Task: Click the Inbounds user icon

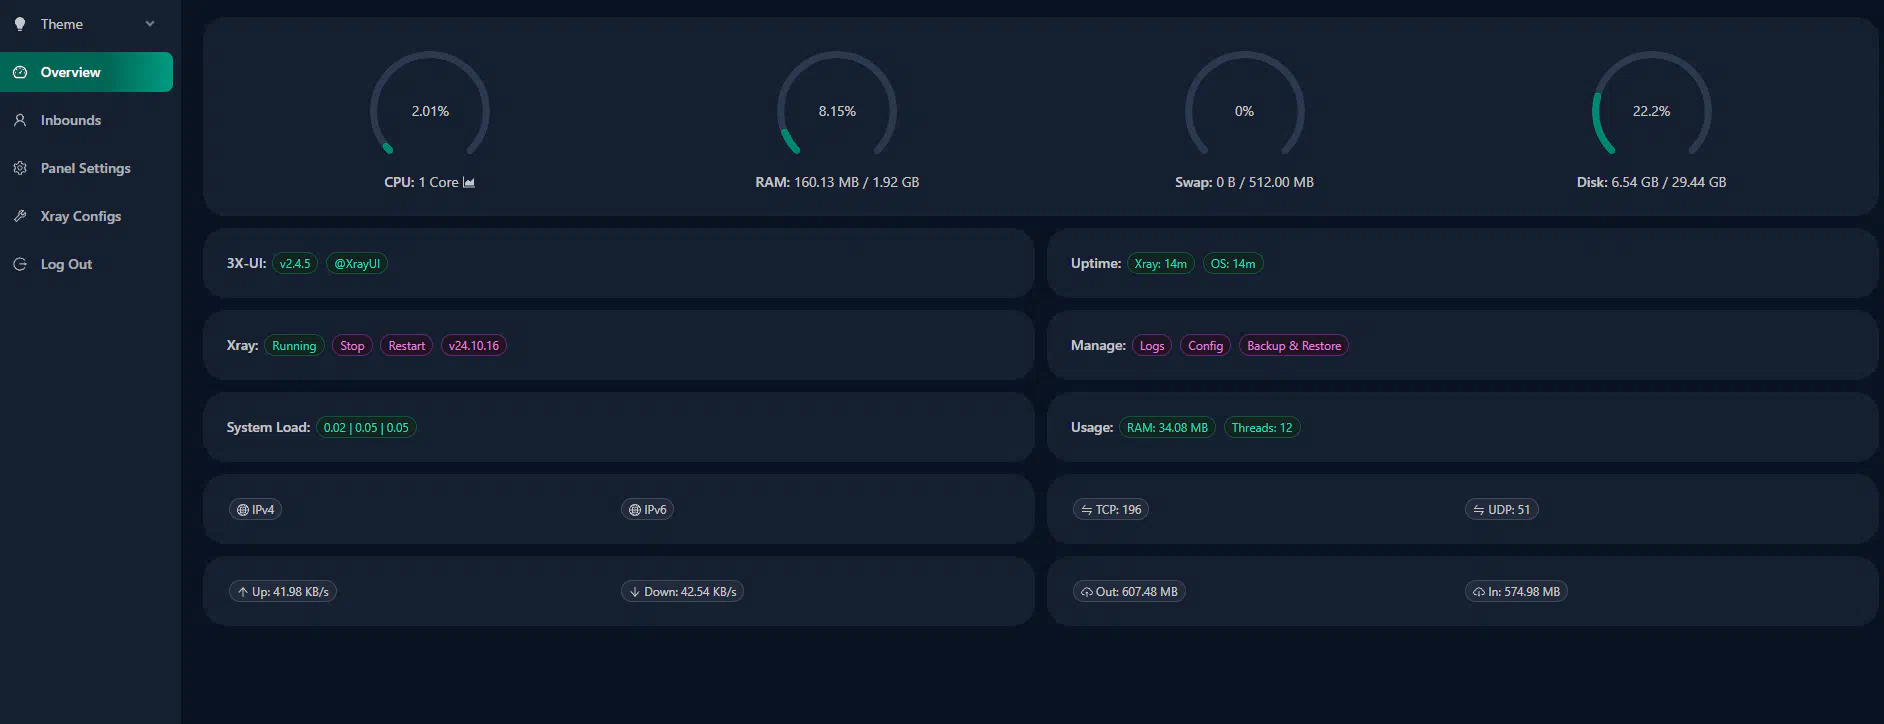Action: coord(20,120)
